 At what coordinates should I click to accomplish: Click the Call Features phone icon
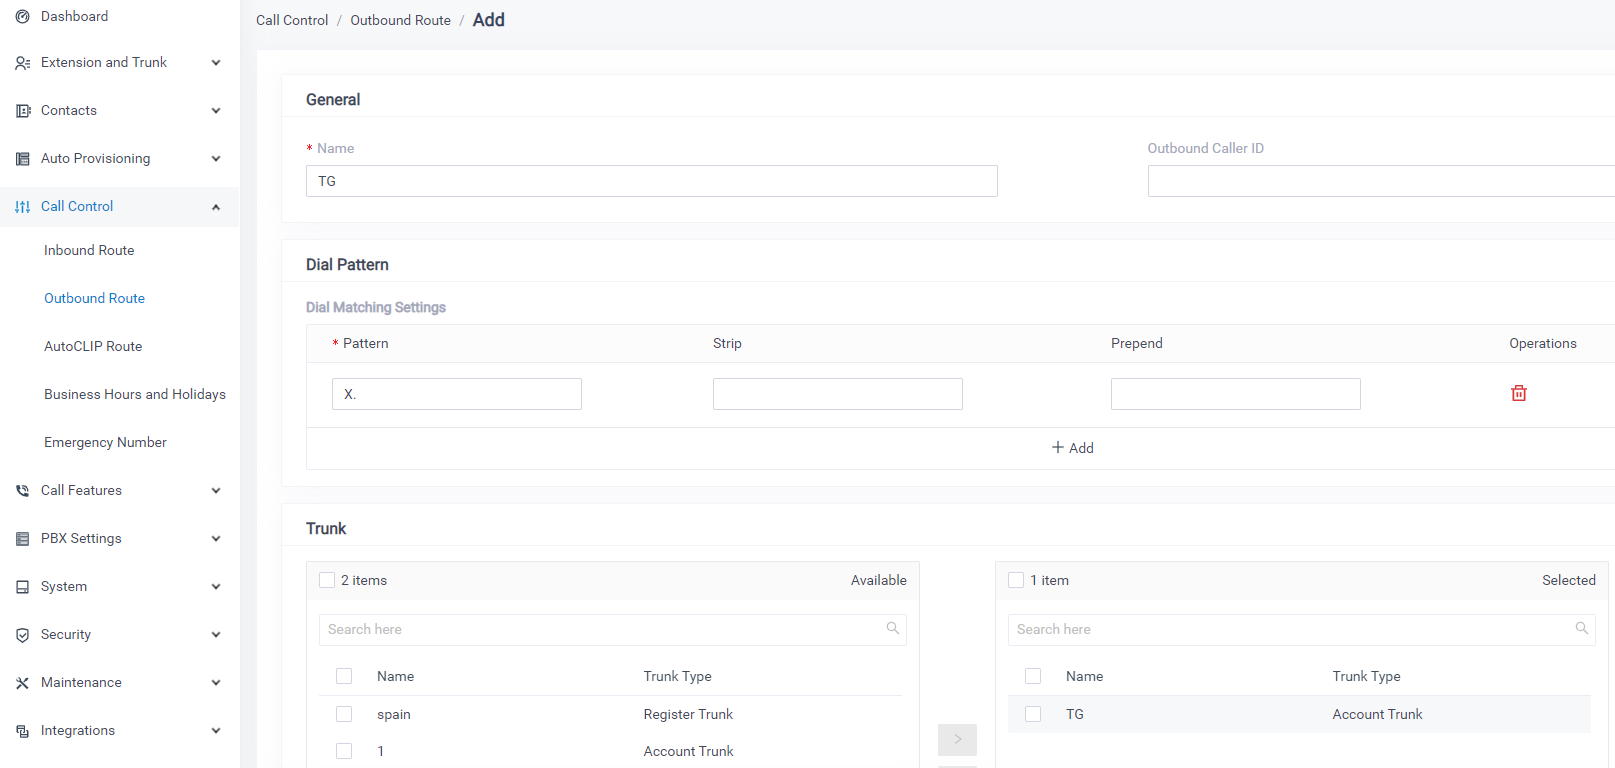click(22, 491)
